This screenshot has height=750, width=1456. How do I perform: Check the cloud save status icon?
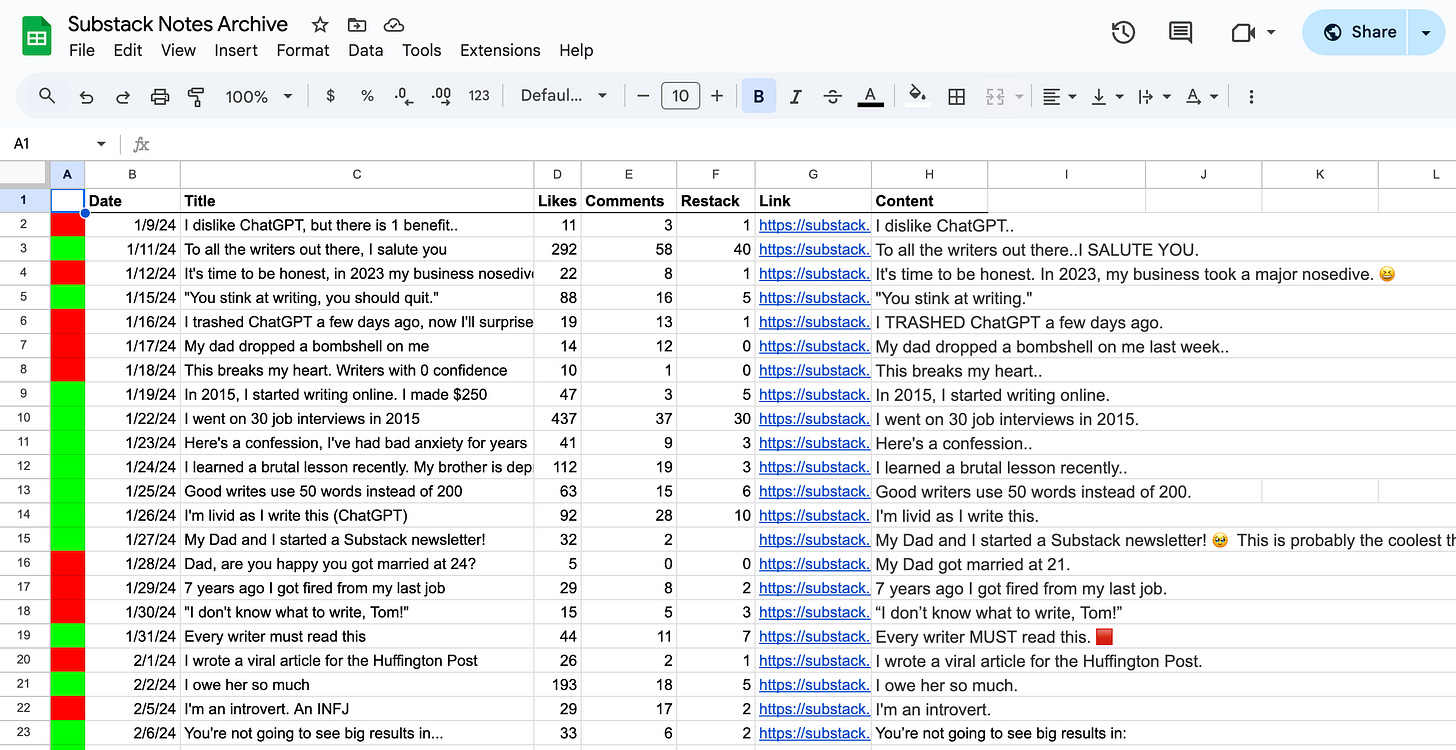(394, 25)
